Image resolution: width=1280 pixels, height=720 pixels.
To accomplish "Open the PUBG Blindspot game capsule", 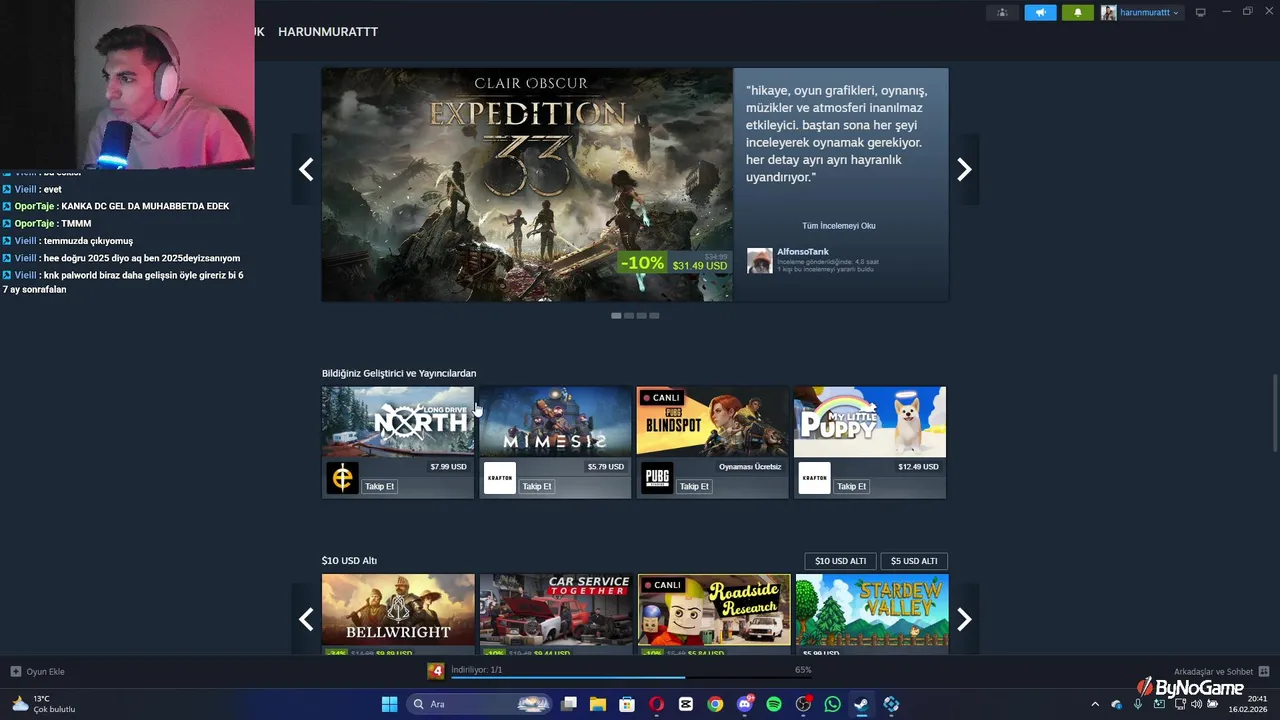I will (x=712, y=422).
